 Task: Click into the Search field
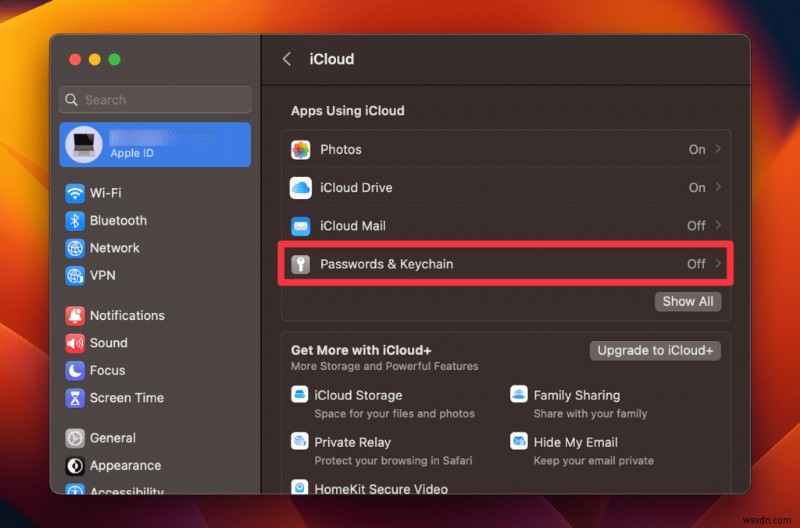click(x=155, y=100)
